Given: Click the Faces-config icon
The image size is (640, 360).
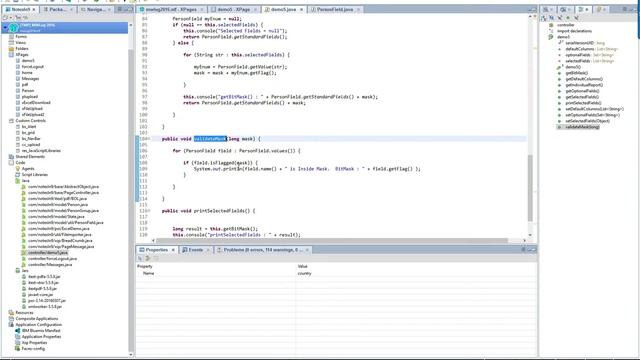Looking at the screenshot, I should click(x=18, y=349).
